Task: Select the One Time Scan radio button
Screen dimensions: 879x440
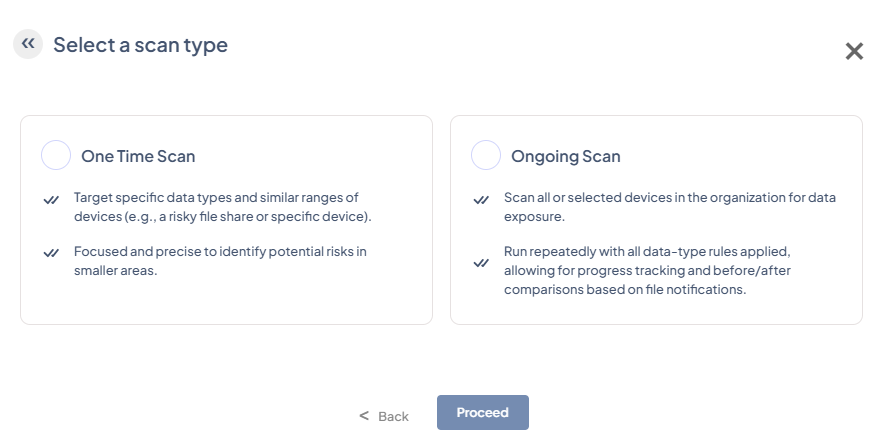Action: click(x=56, y=155)
